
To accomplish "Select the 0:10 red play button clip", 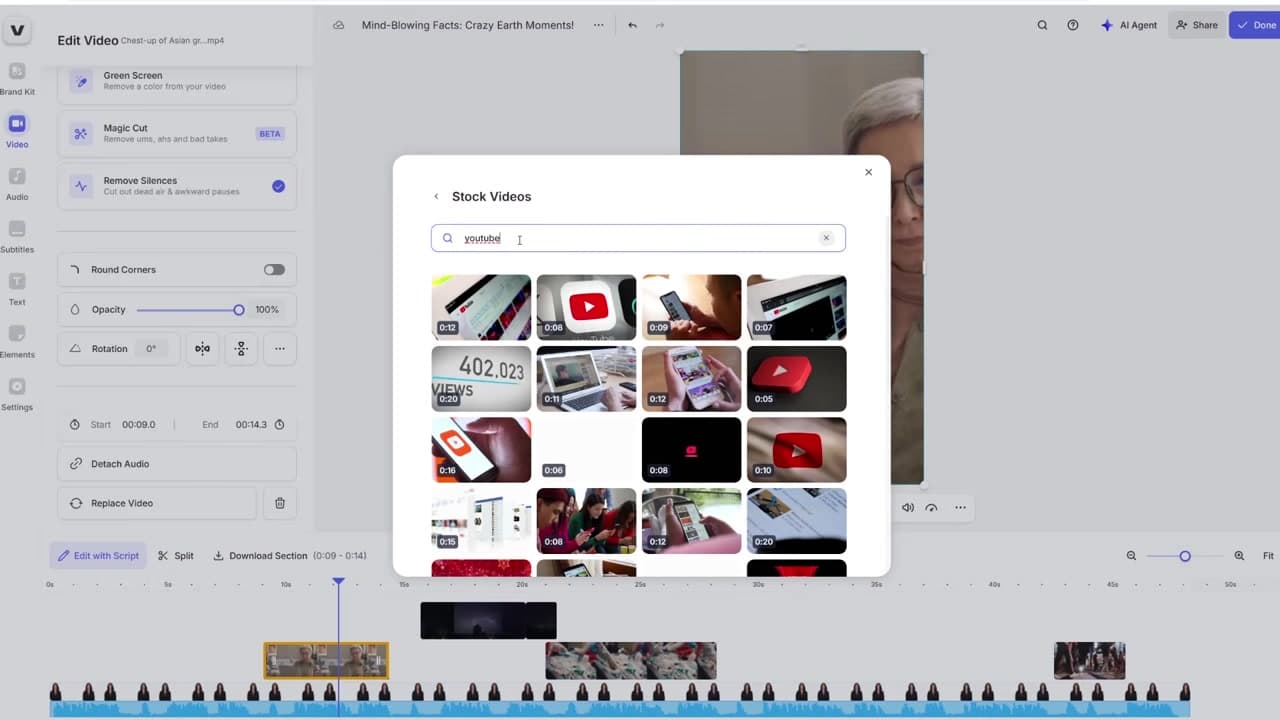I will 796,450.
